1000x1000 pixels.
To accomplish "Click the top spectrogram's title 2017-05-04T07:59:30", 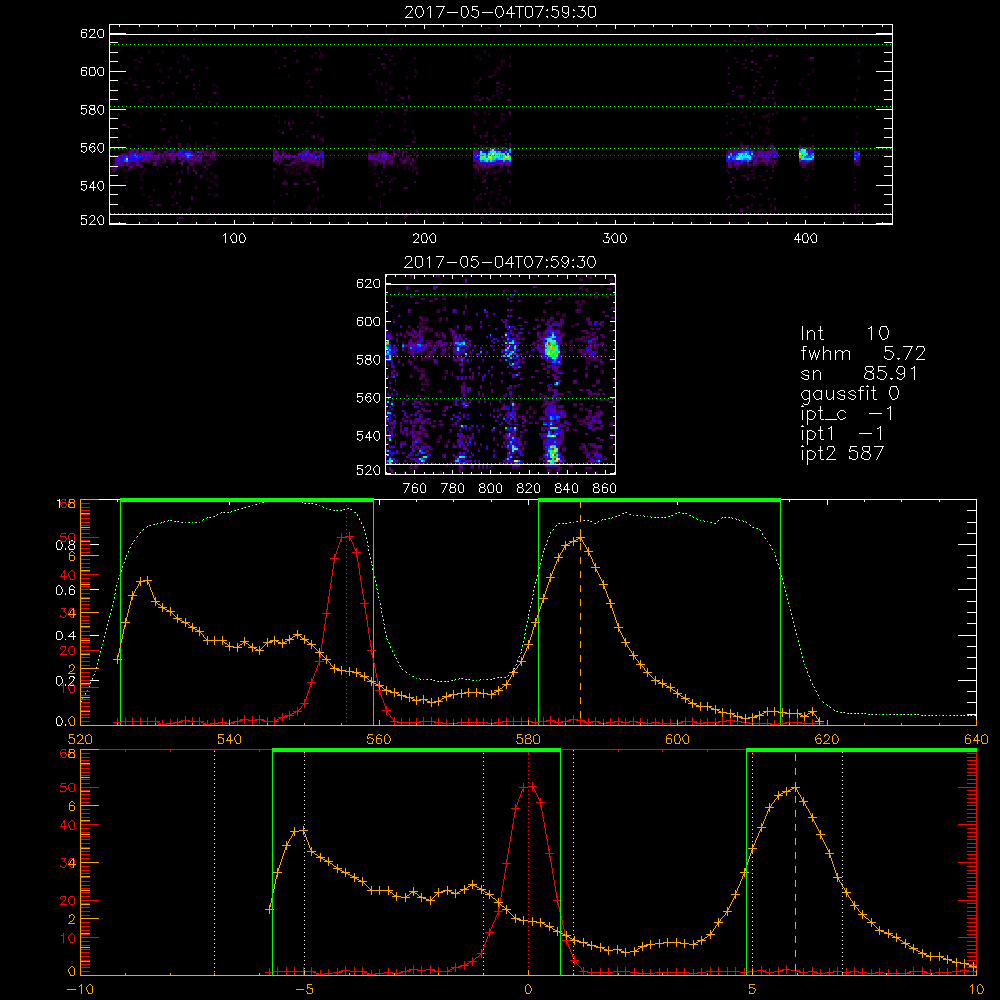I will click(x=500, y=12).
